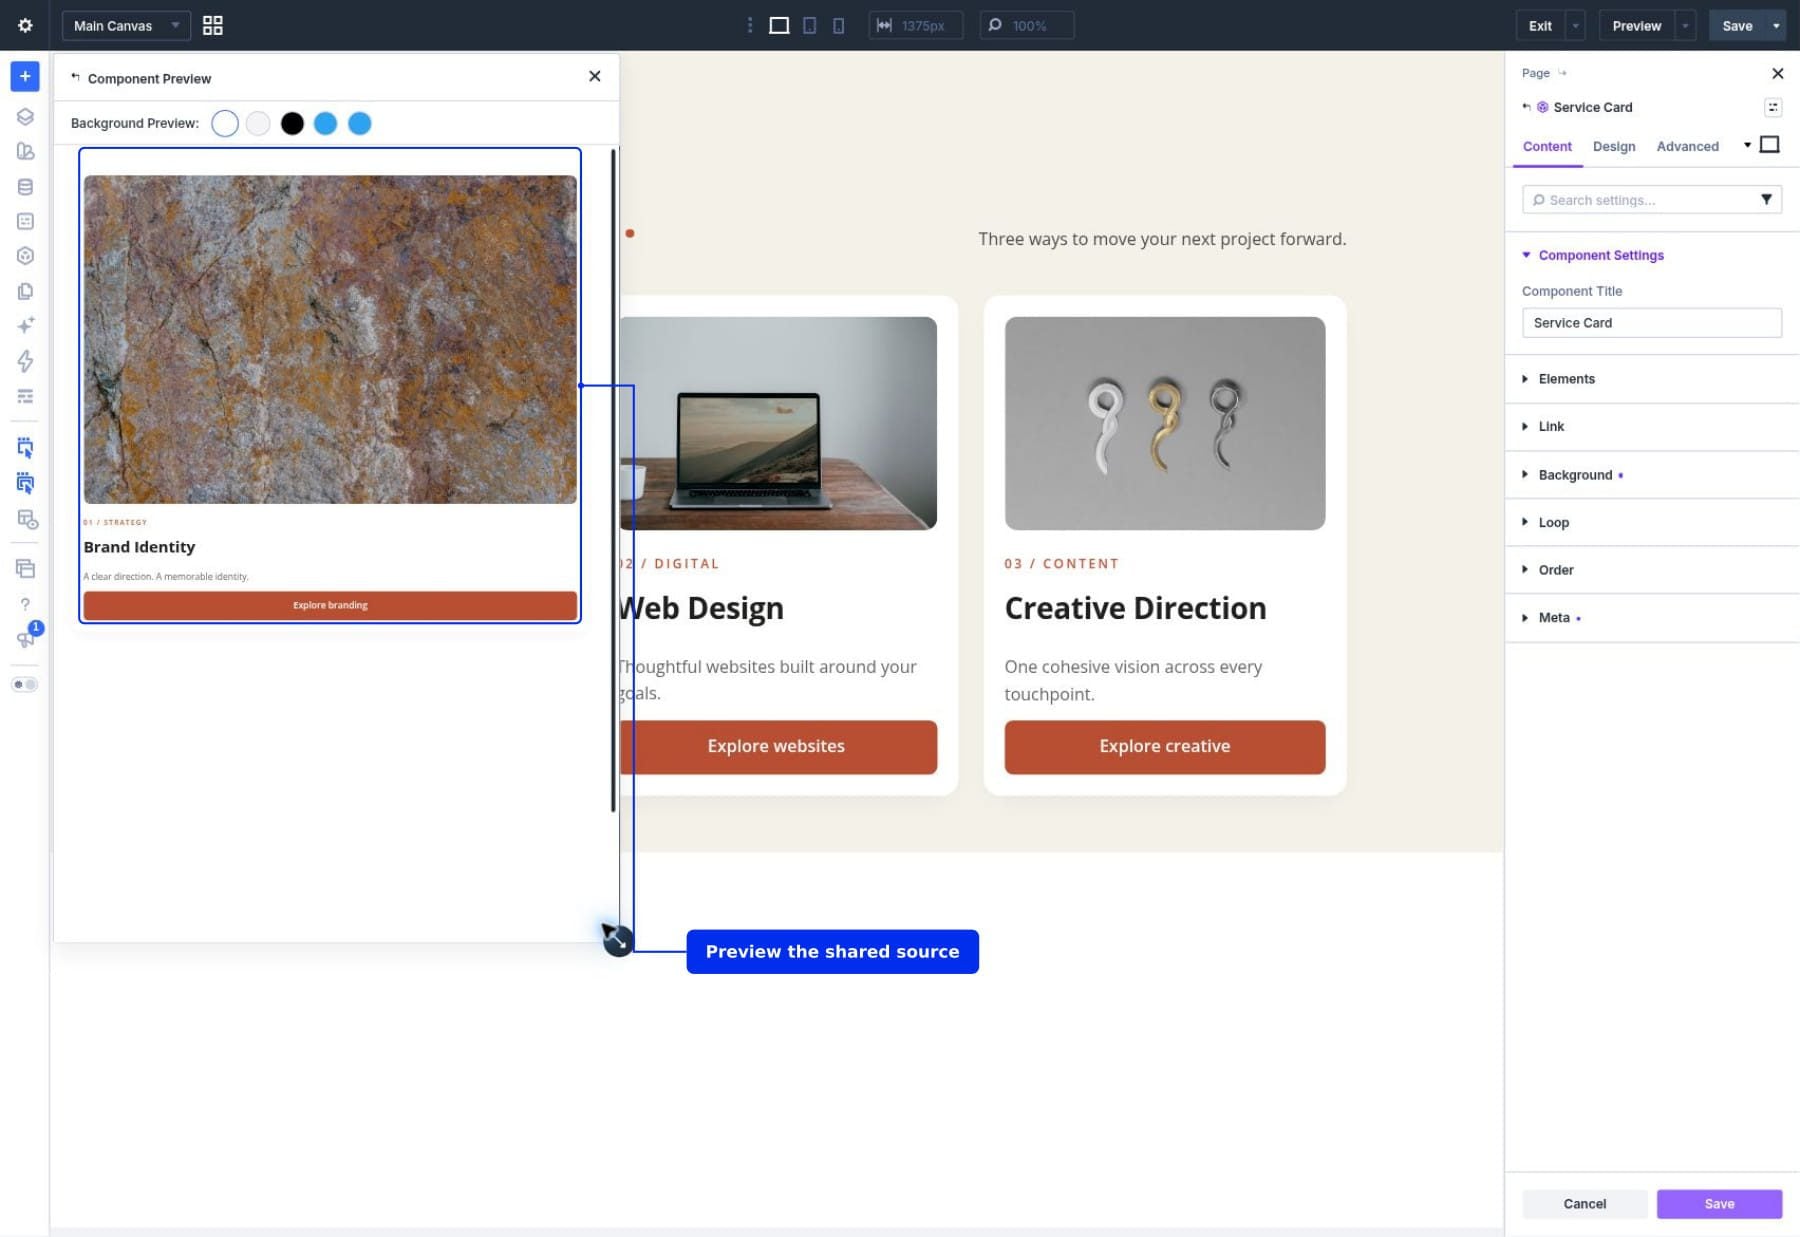Open the announcements megaphone with badge
1800x1237 pixels.
coord(25,638)
